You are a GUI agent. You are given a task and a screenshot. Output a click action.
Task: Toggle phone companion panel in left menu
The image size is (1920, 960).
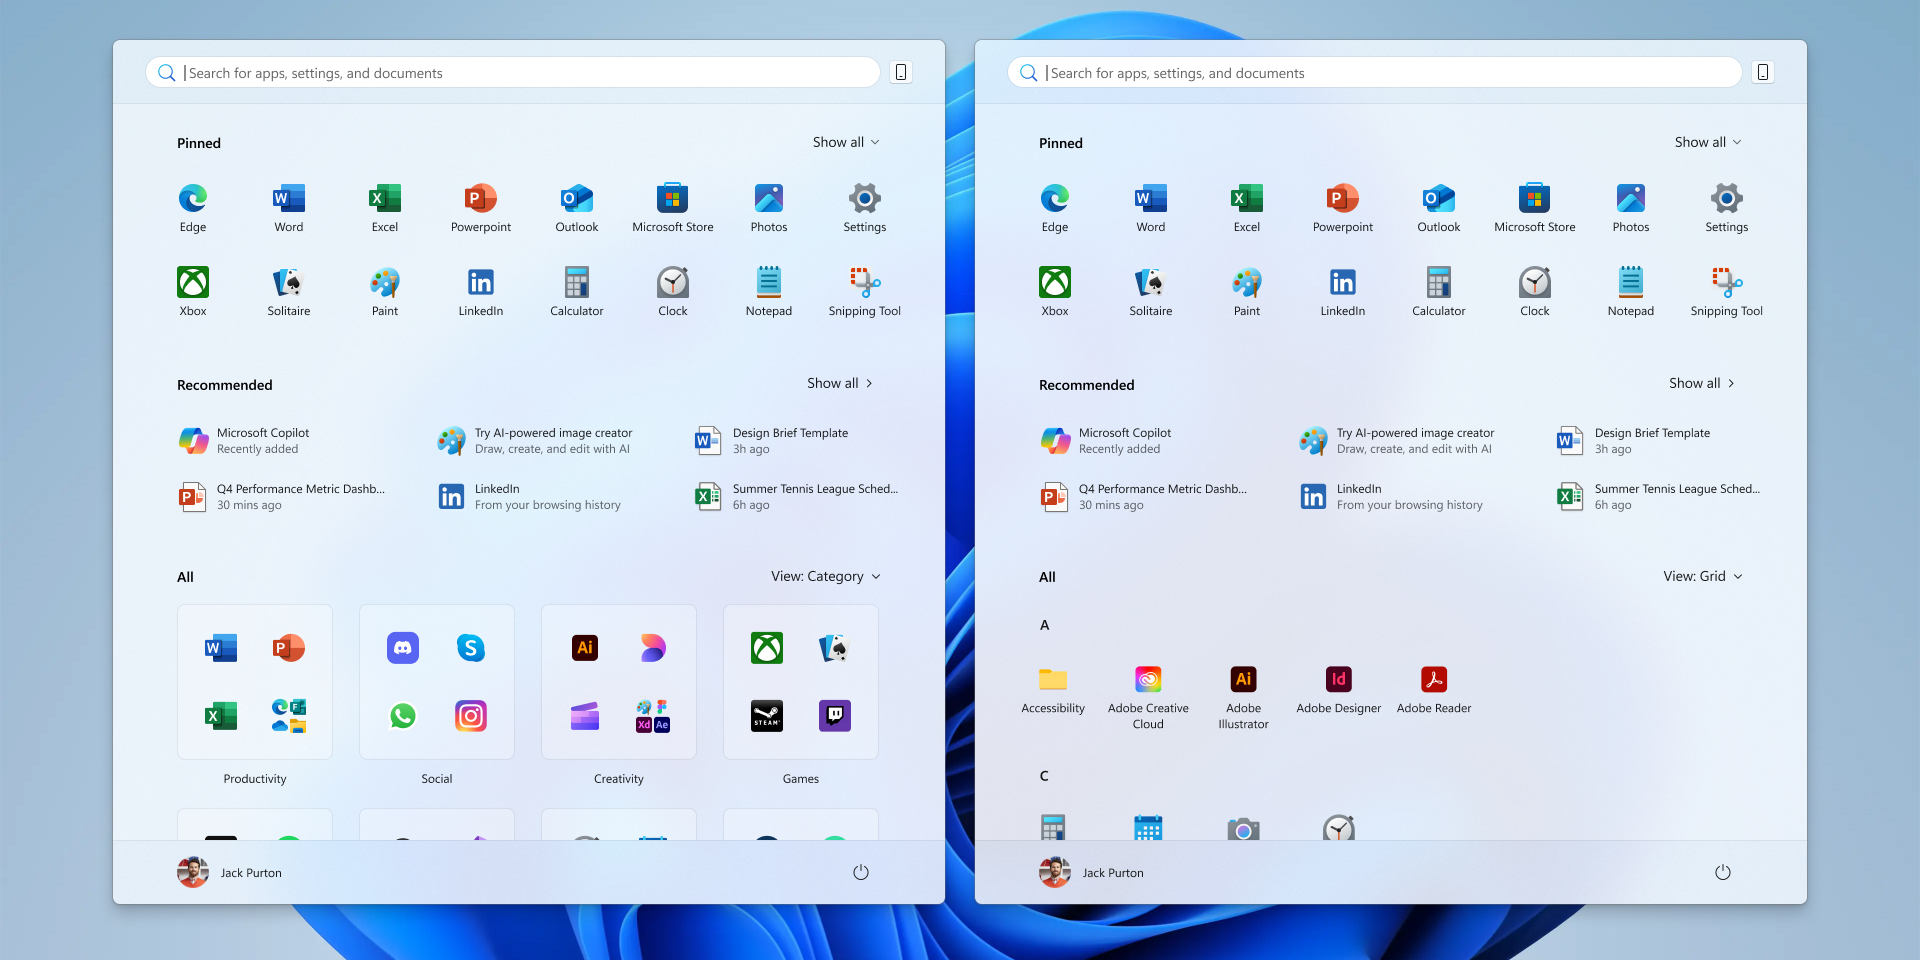click(901, 72)
